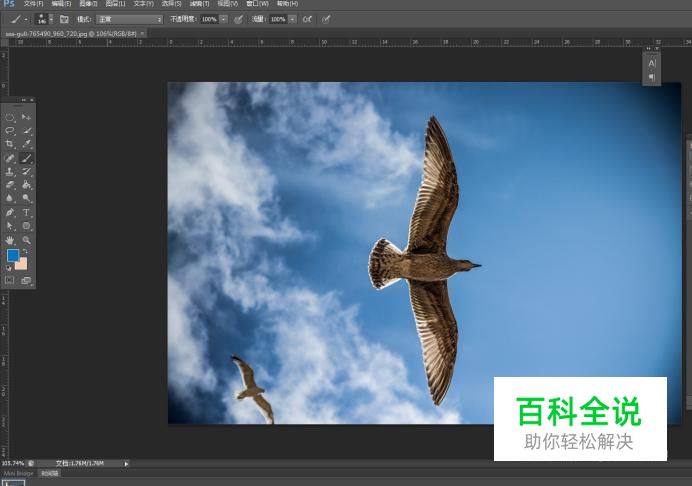Screen dimensions: 692x486
Task: Open the Filter menu
Action: tap(199, 4)
